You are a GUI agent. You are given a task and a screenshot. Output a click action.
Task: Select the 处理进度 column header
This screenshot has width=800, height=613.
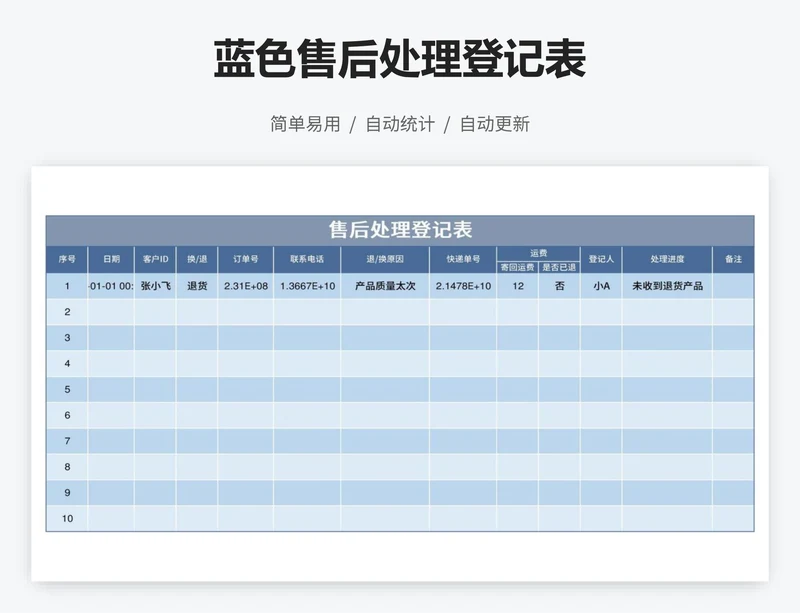pyautogui.click(x=667, y=259)
